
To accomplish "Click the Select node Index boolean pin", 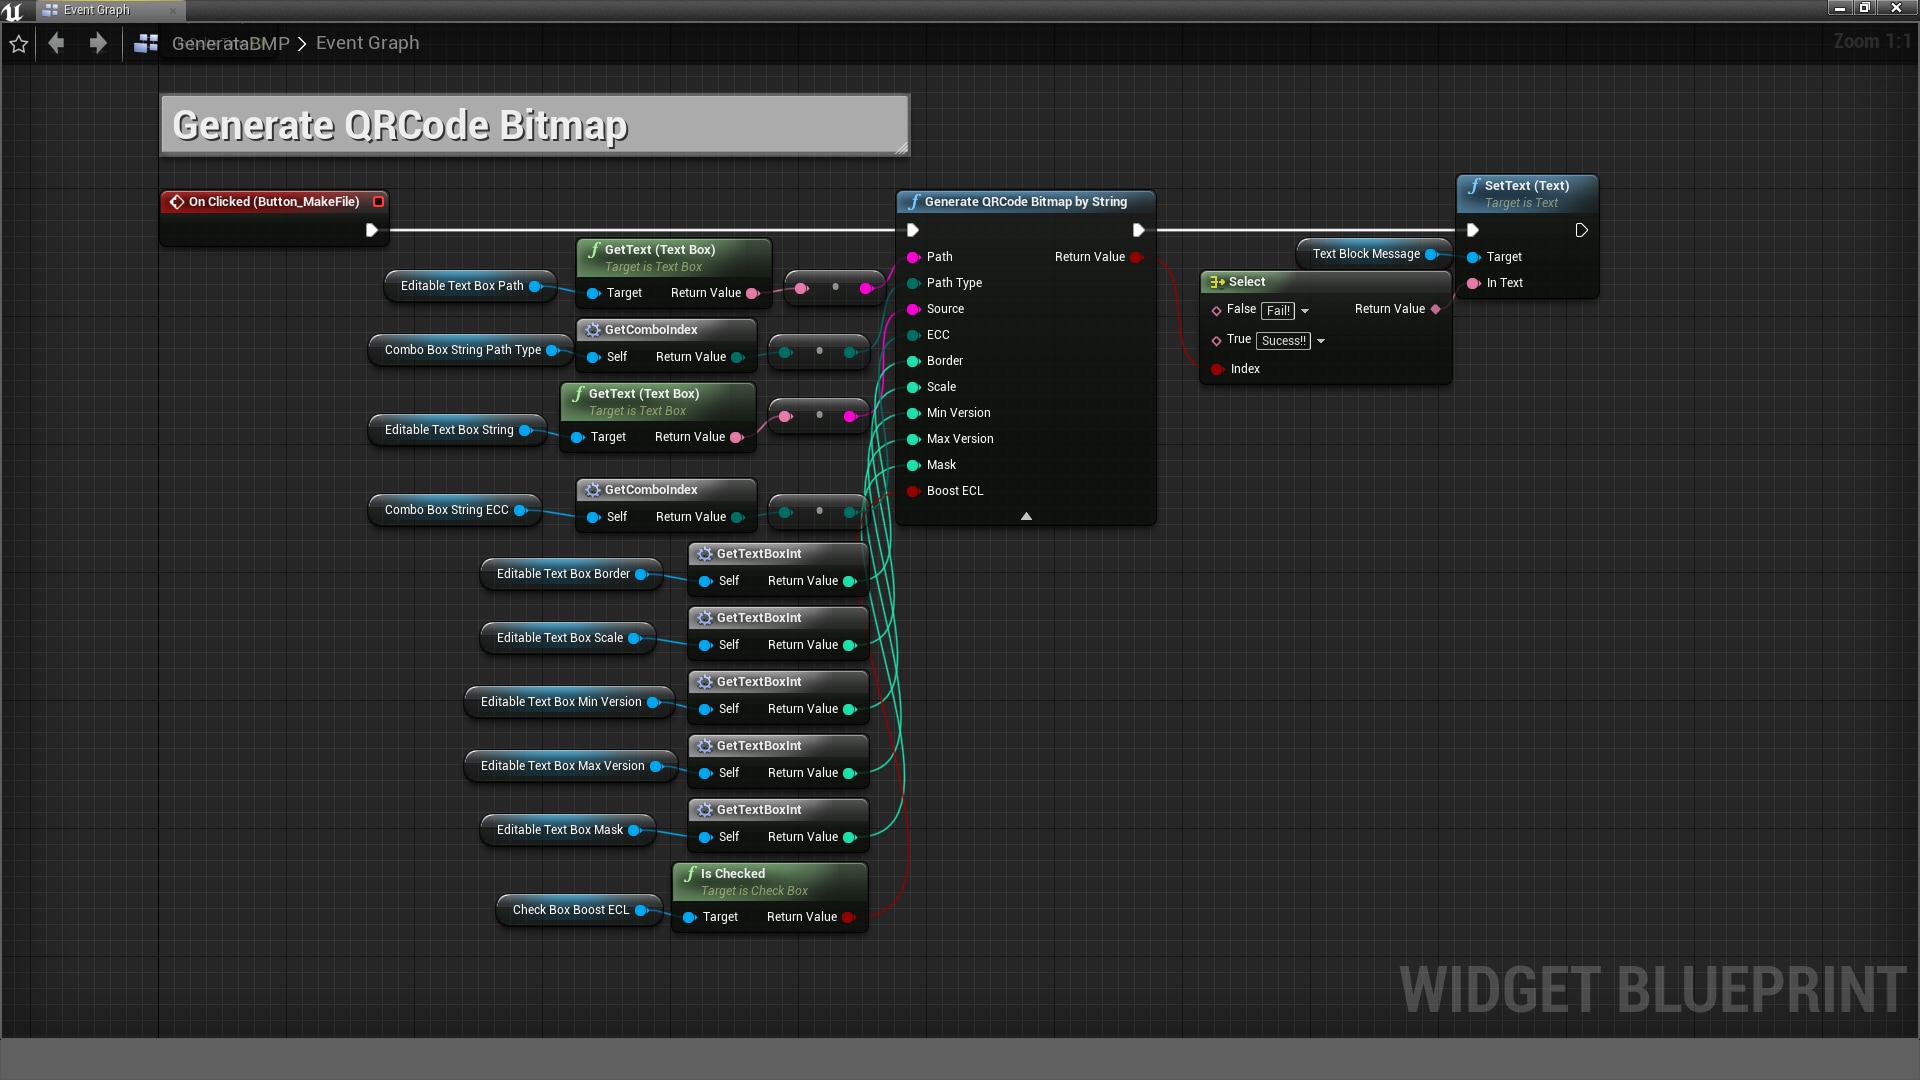I will 1217,369.
